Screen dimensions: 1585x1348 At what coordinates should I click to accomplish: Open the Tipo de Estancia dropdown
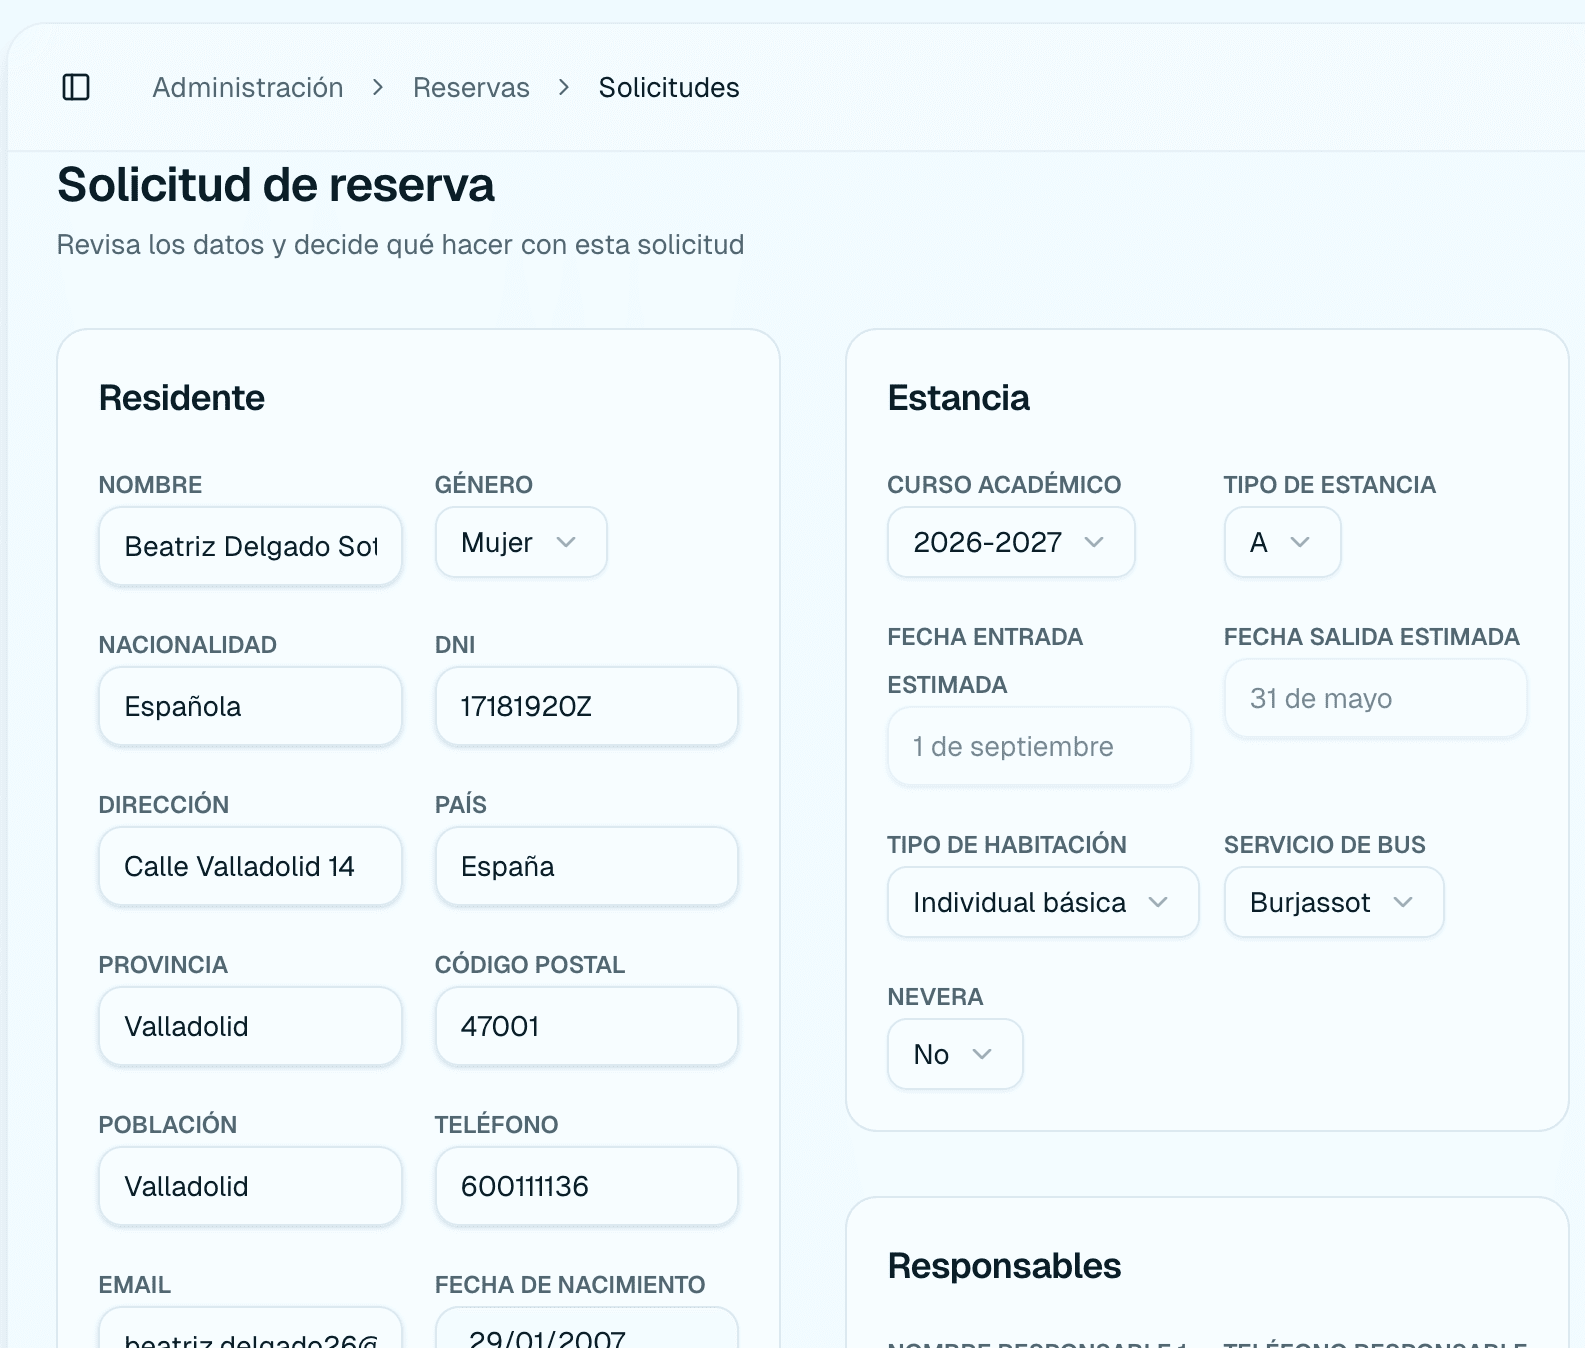tap(1281, 543)
